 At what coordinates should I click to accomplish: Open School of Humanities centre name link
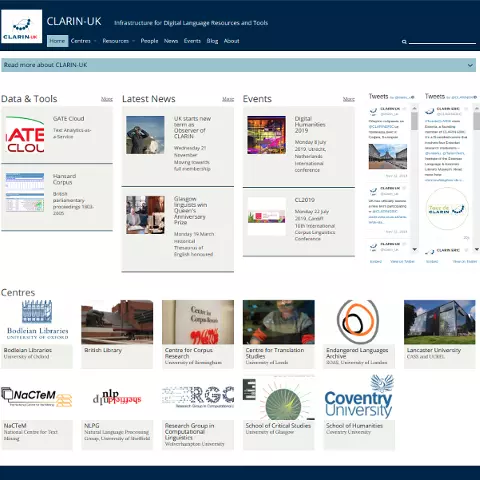click(354, 426)
